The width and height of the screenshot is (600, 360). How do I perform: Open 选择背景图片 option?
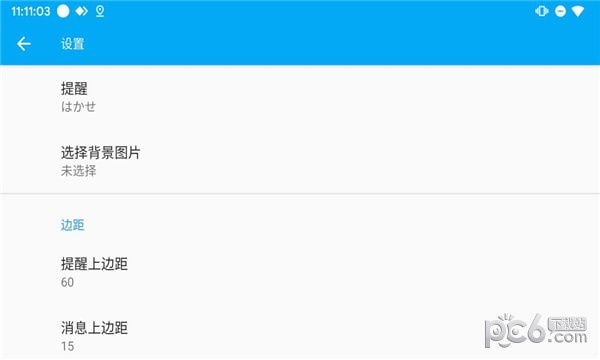(300, 161)
